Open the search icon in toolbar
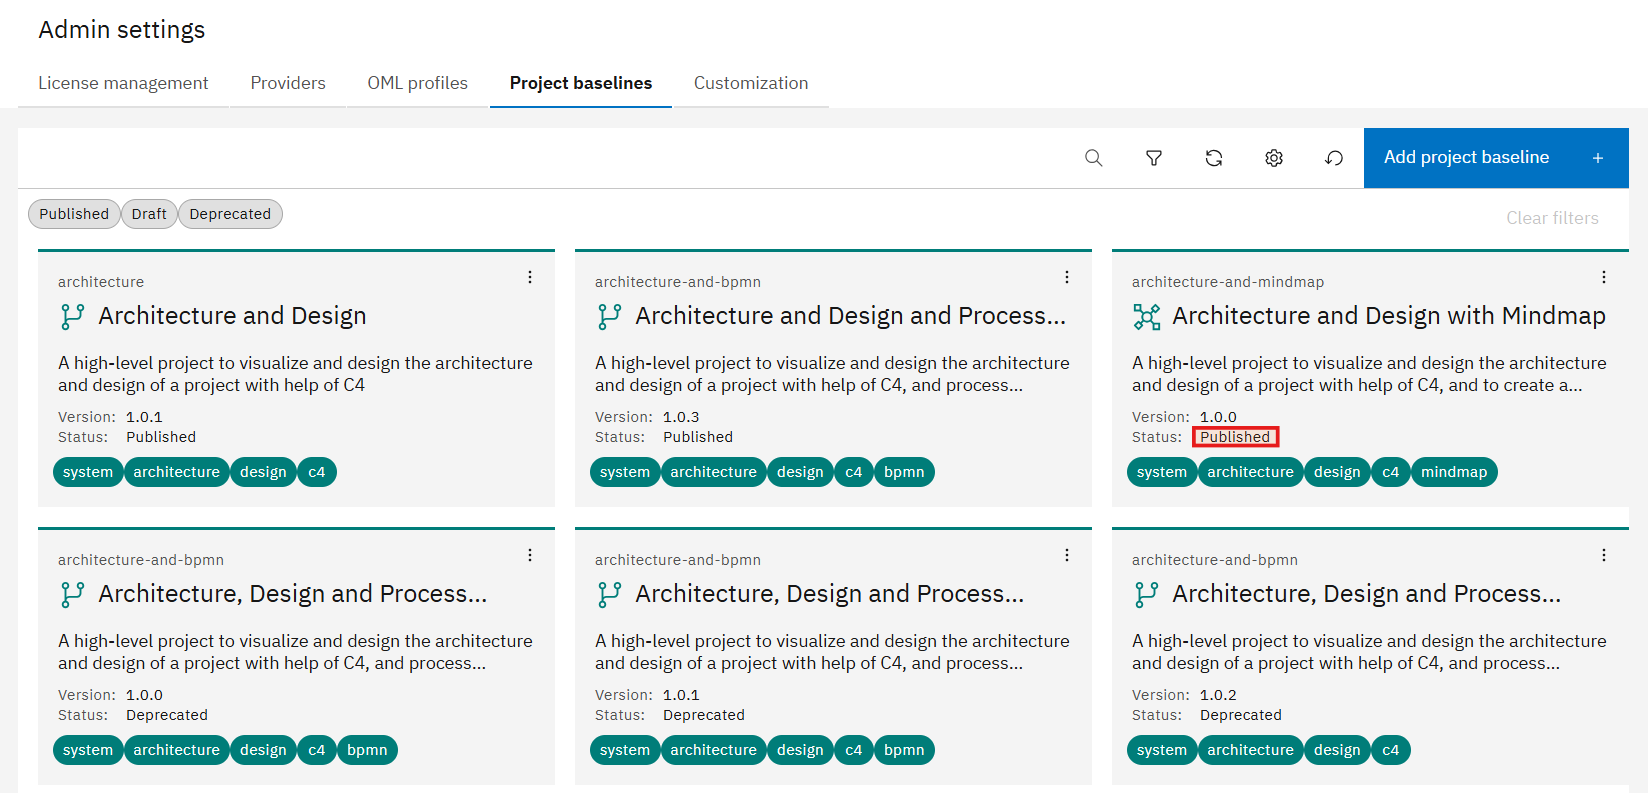 click(1094, 158)
